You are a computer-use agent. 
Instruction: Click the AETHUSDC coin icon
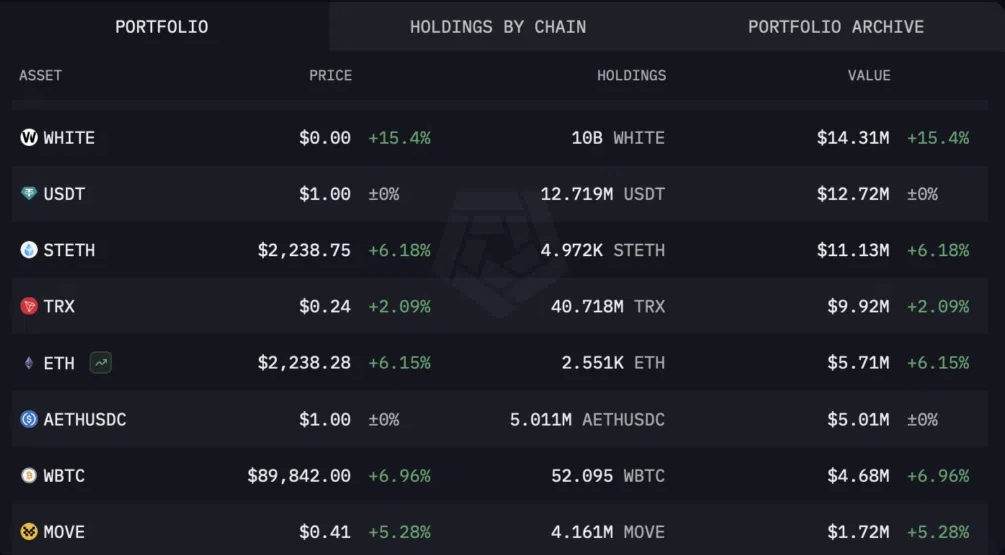[x=29, y=419]
